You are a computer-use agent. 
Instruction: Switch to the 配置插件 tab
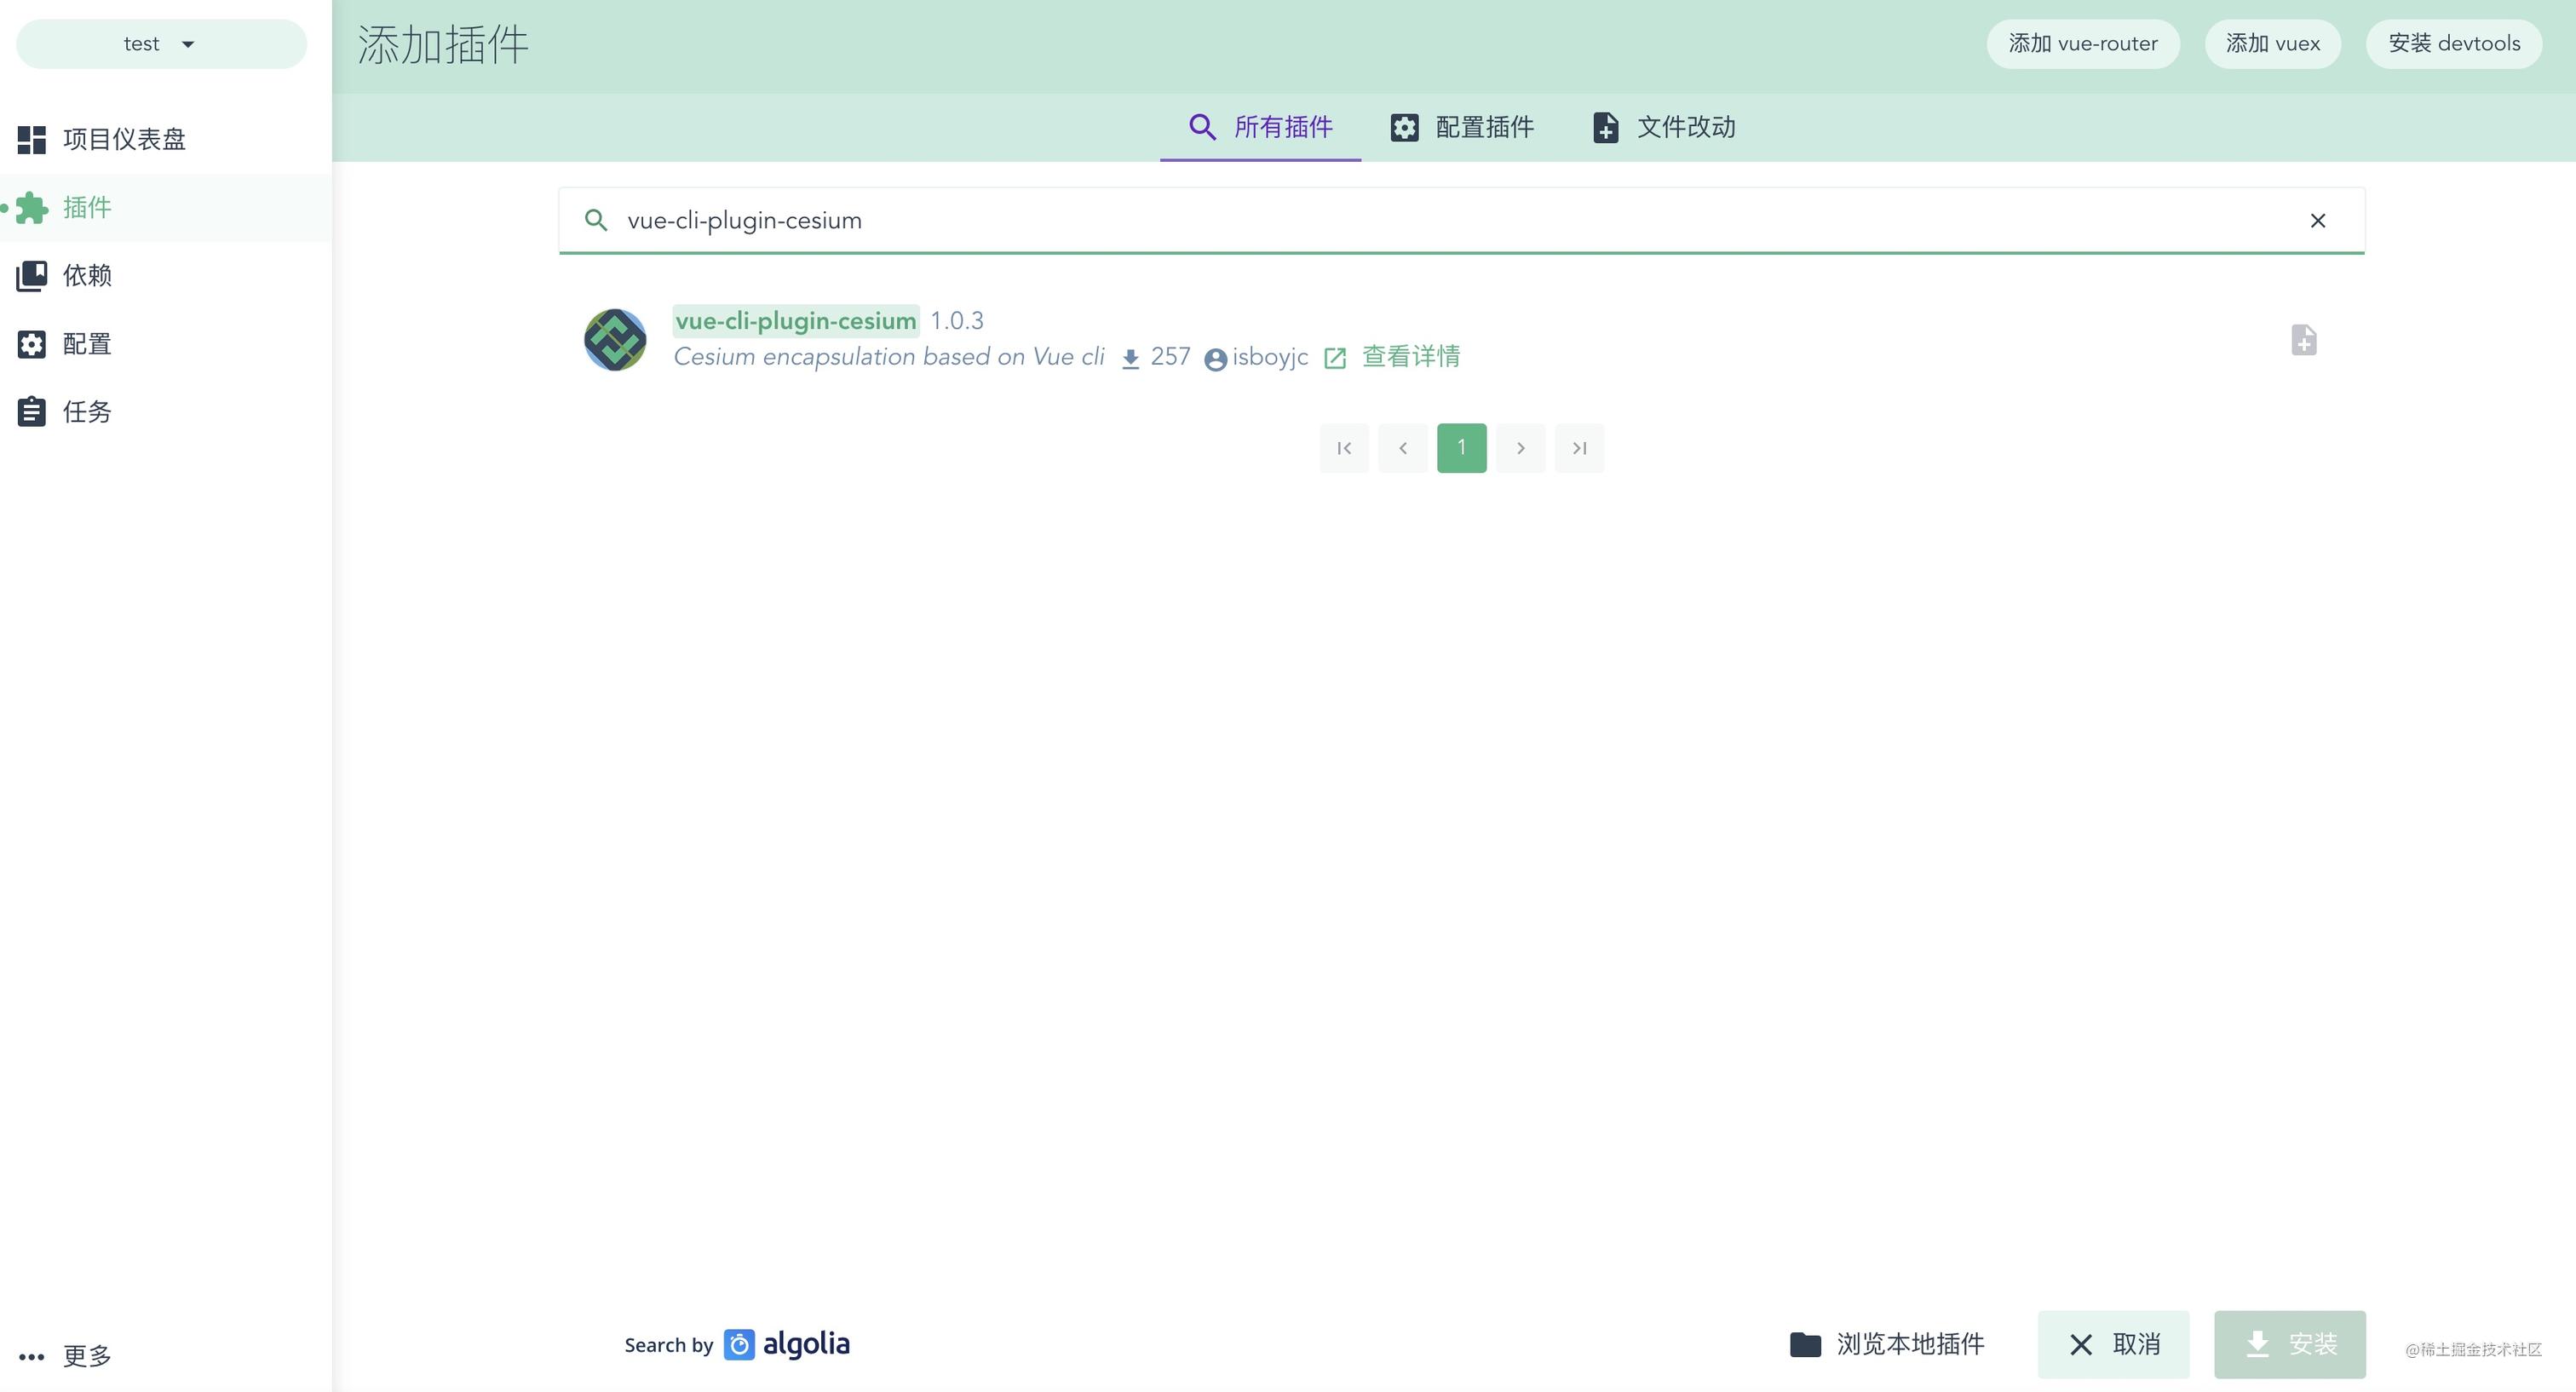tap(1462, 127)
